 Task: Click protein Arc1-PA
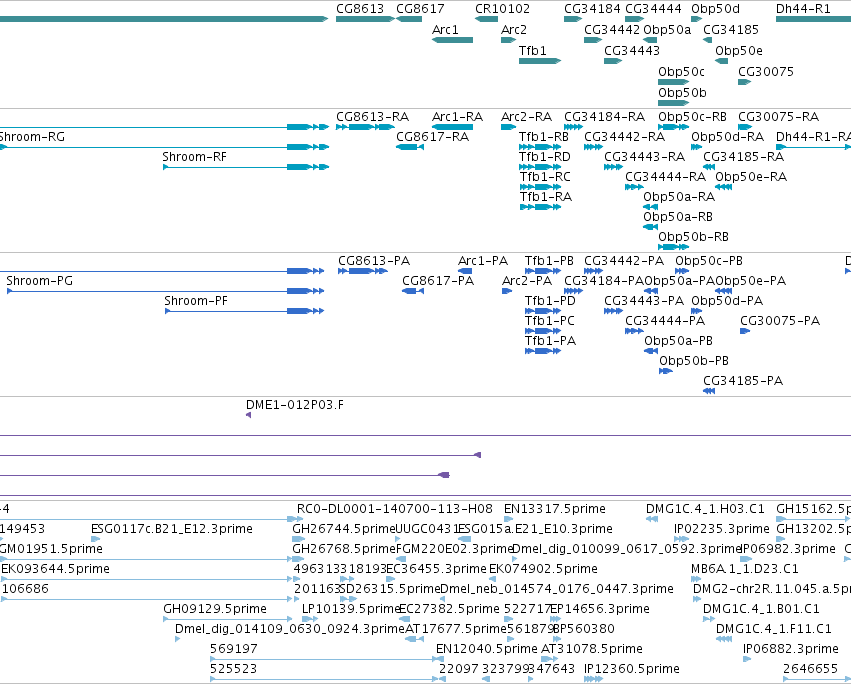click(x=465, y=271)
